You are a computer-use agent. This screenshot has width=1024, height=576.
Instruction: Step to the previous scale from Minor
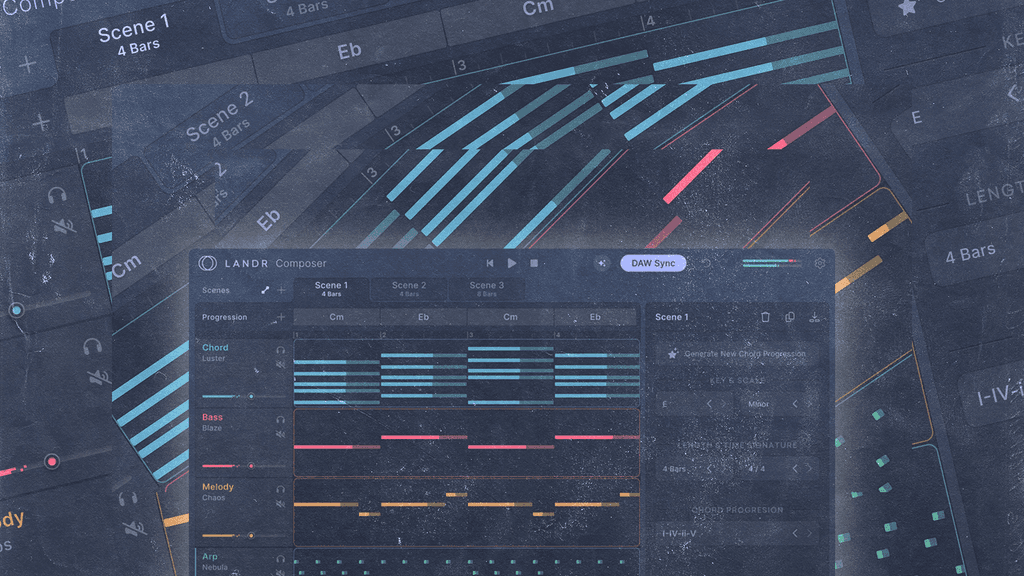point(795,404)
